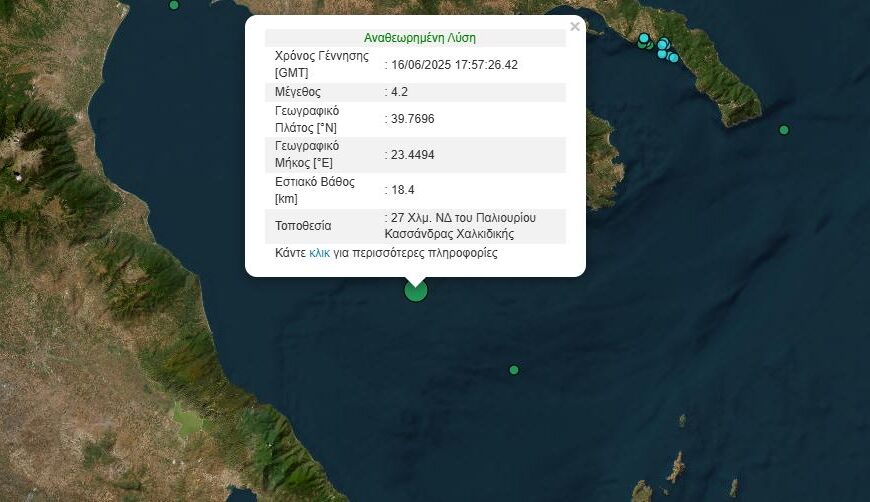Select the green marker at far right in sea
The width and height of the screenshot is (870, 502).
784,130
